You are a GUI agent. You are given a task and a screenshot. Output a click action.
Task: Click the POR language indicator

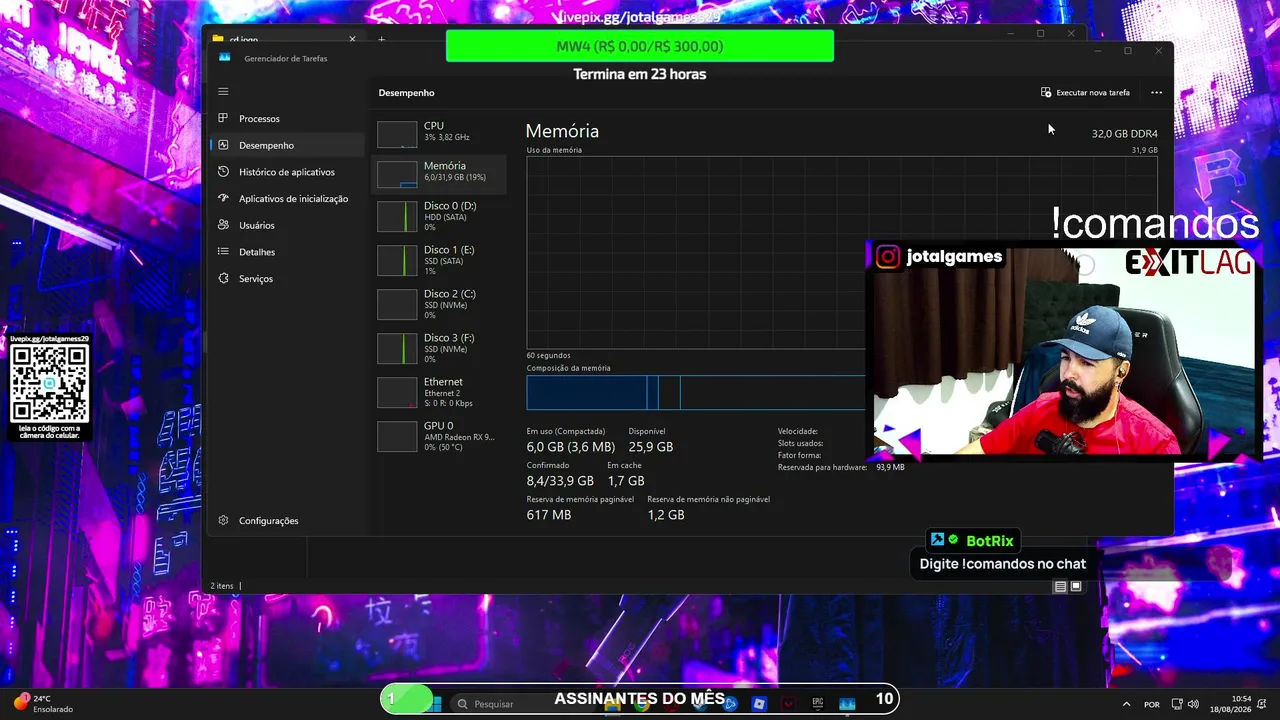tap(1152, 704)
